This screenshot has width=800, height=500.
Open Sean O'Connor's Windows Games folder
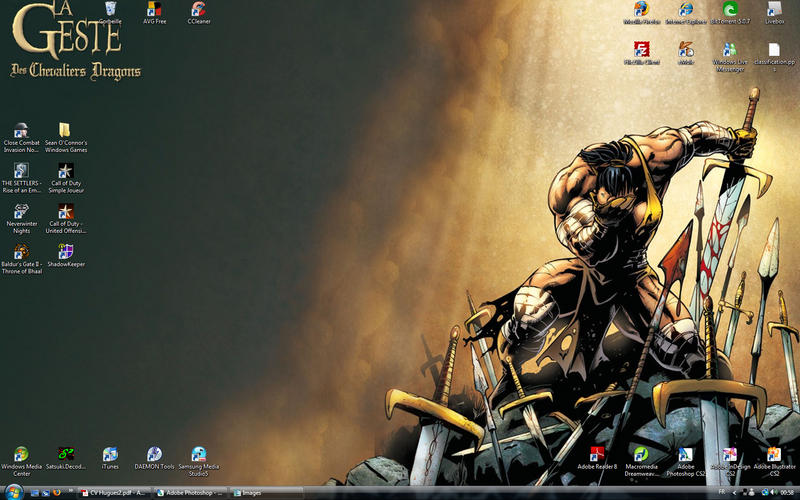pos(66,137)
